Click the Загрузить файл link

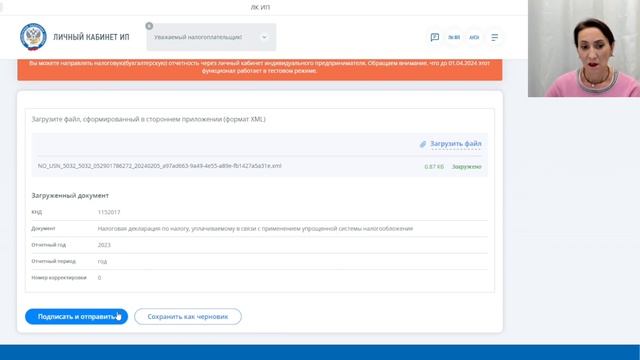pos(456,144)
